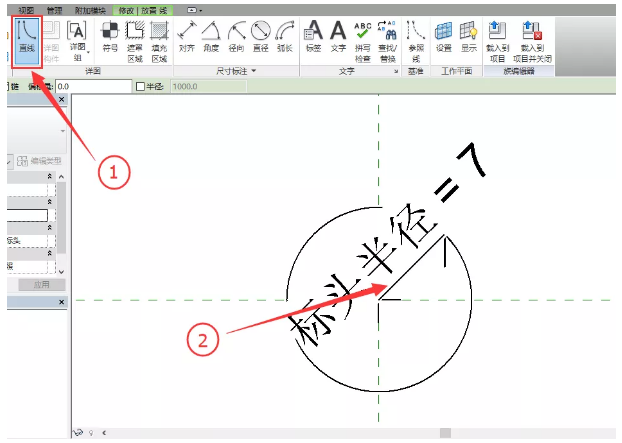The image size is (622, 443).
Task: Close the lower browser palette
Action: pyautogui.click(x=61, y=302)
